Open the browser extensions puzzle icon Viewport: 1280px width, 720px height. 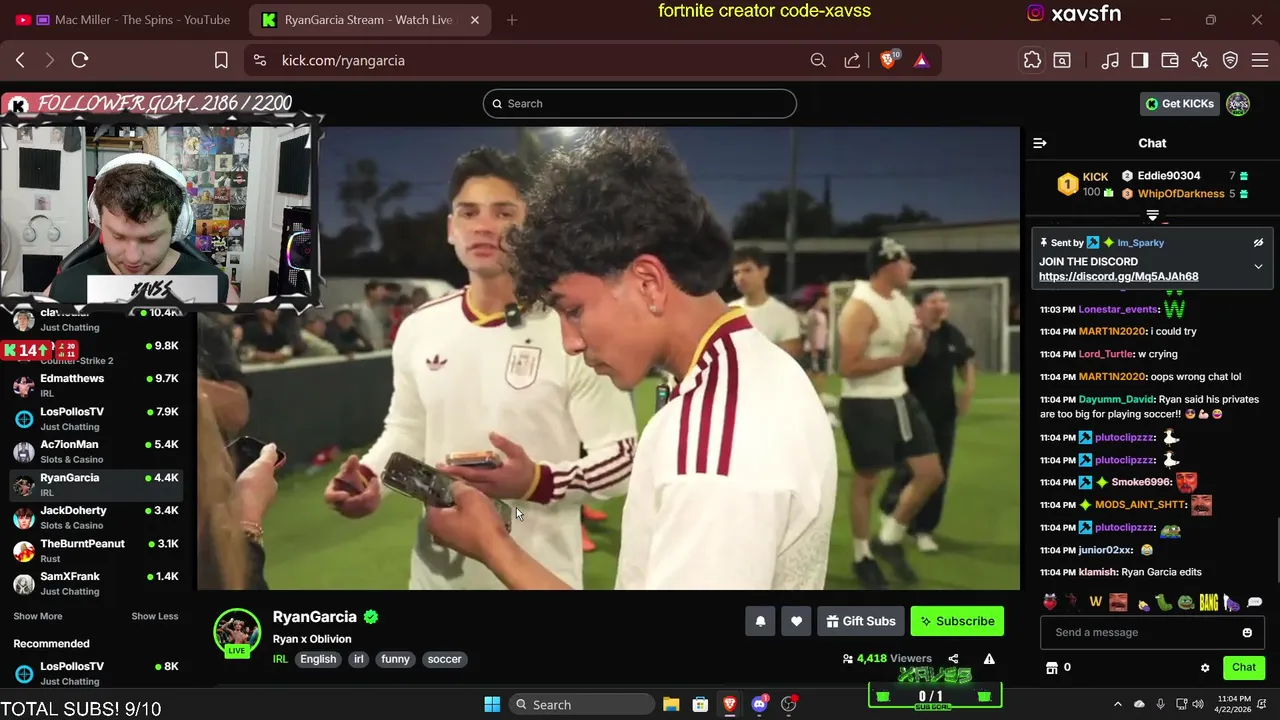1032,60
